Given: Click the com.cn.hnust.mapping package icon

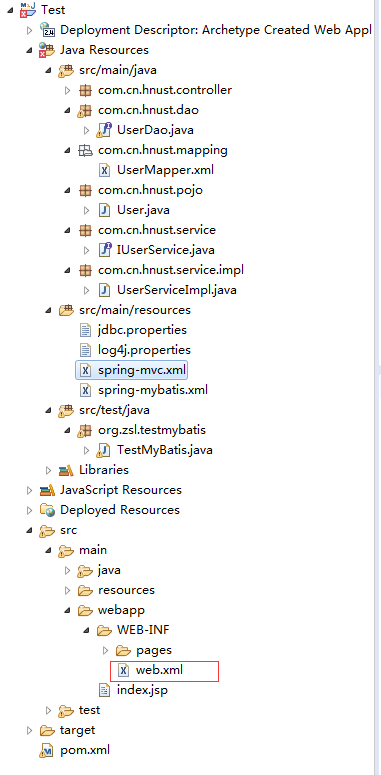Looking at the screenshot, I should point(85,150).
